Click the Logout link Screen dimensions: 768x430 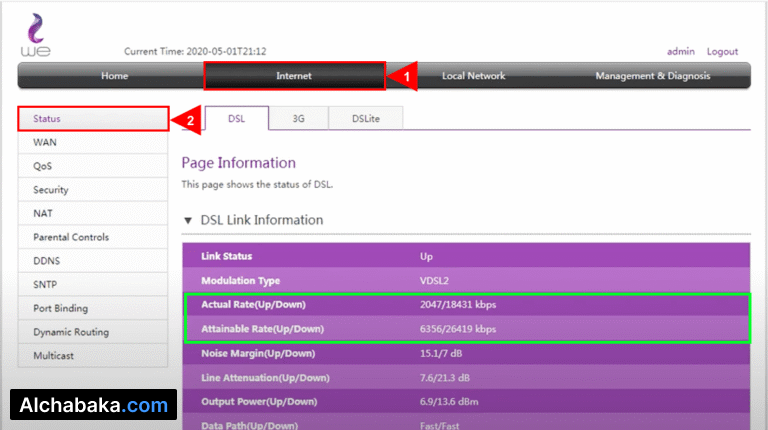[722, 52]
